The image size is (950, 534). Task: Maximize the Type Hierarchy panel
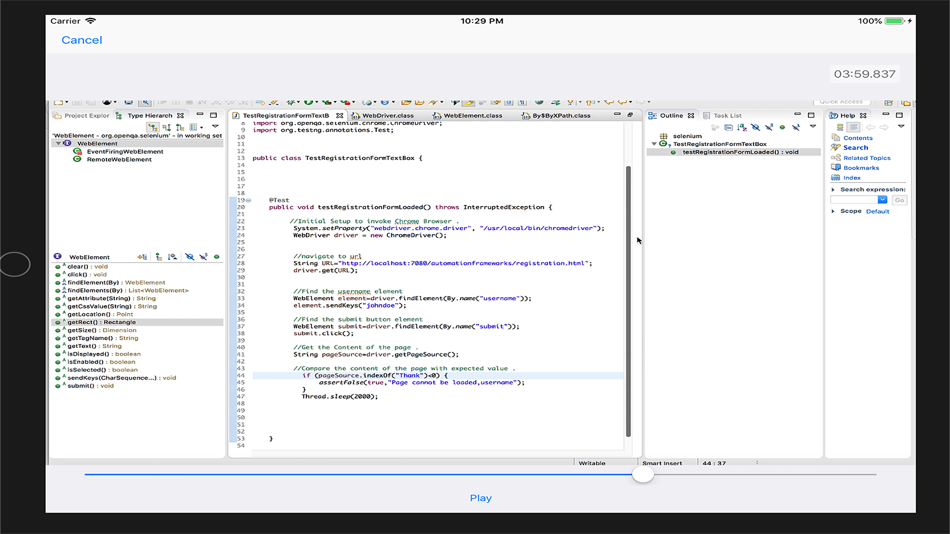point(214,115)
